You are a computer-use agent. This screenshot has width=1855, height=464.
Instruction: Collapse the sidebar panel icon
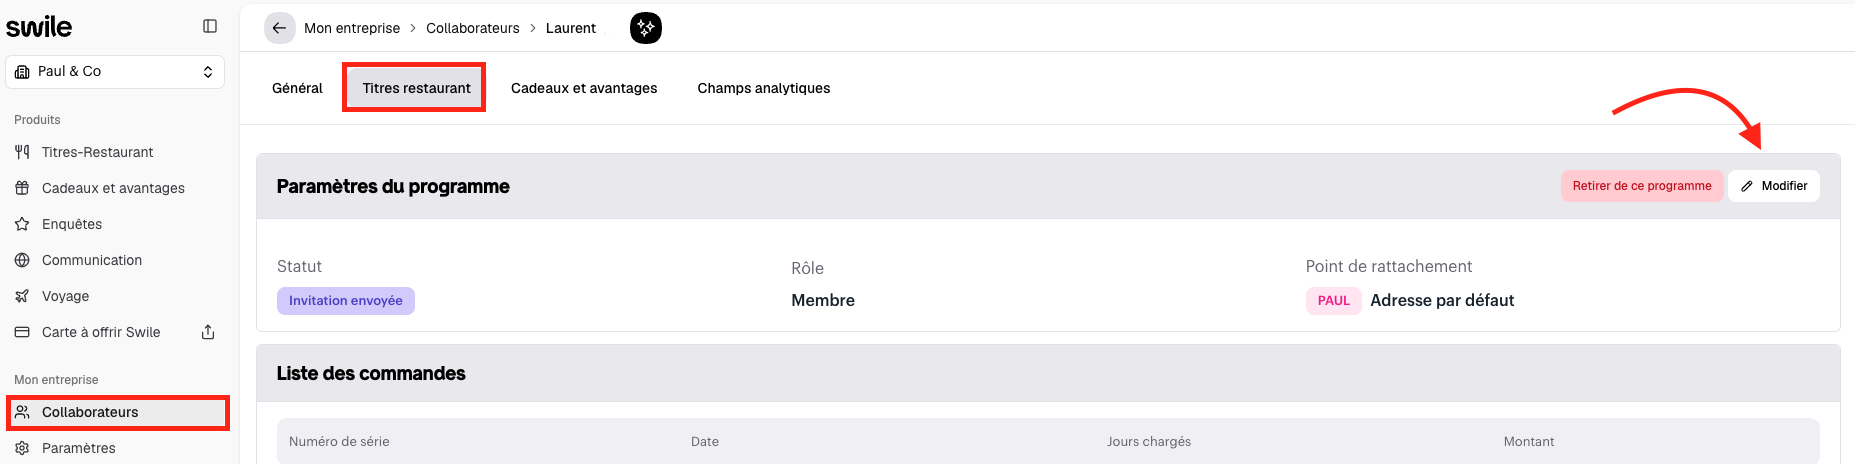tap(210, 27)
